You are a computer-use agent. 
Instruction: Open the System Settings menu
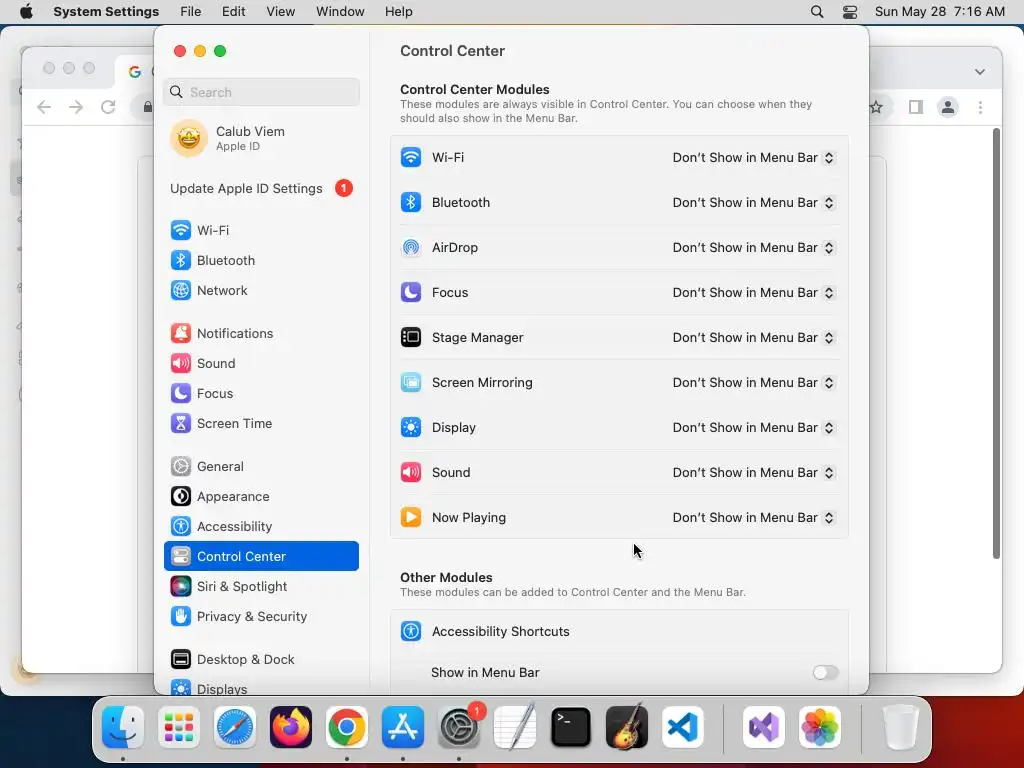(106, 12)
